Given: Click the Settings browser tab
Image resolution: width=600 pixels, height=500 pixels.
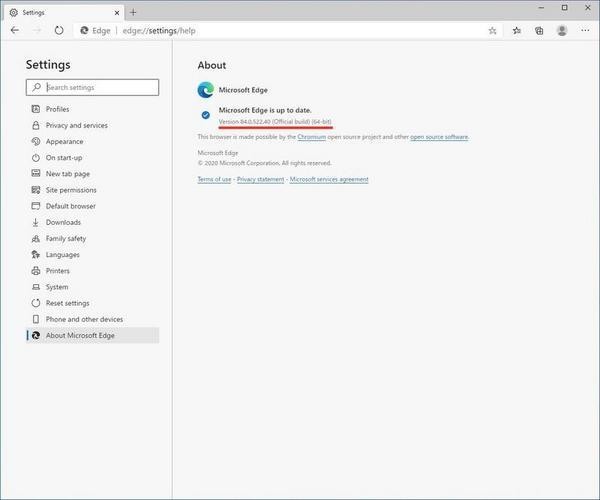Looking at the screenshot, I should (x=65, y=13).
